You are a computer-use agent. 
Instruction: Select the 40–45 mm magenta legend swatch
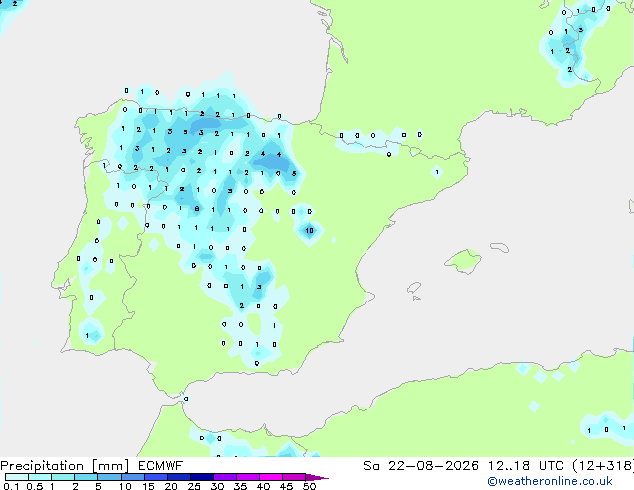click(x=271, y=477)
